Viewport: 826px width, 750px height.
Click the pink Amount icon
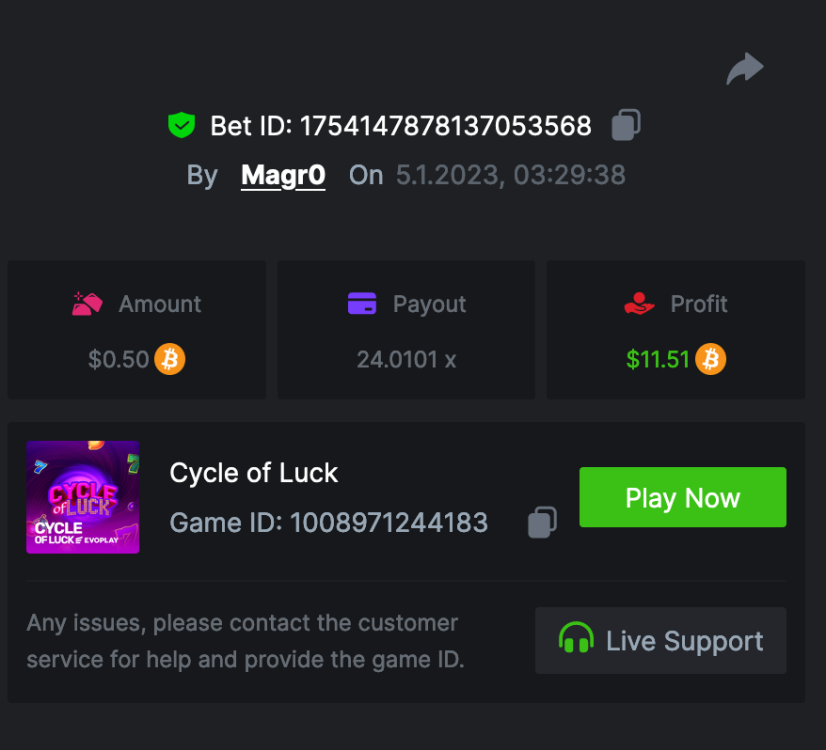pos(88,303)
